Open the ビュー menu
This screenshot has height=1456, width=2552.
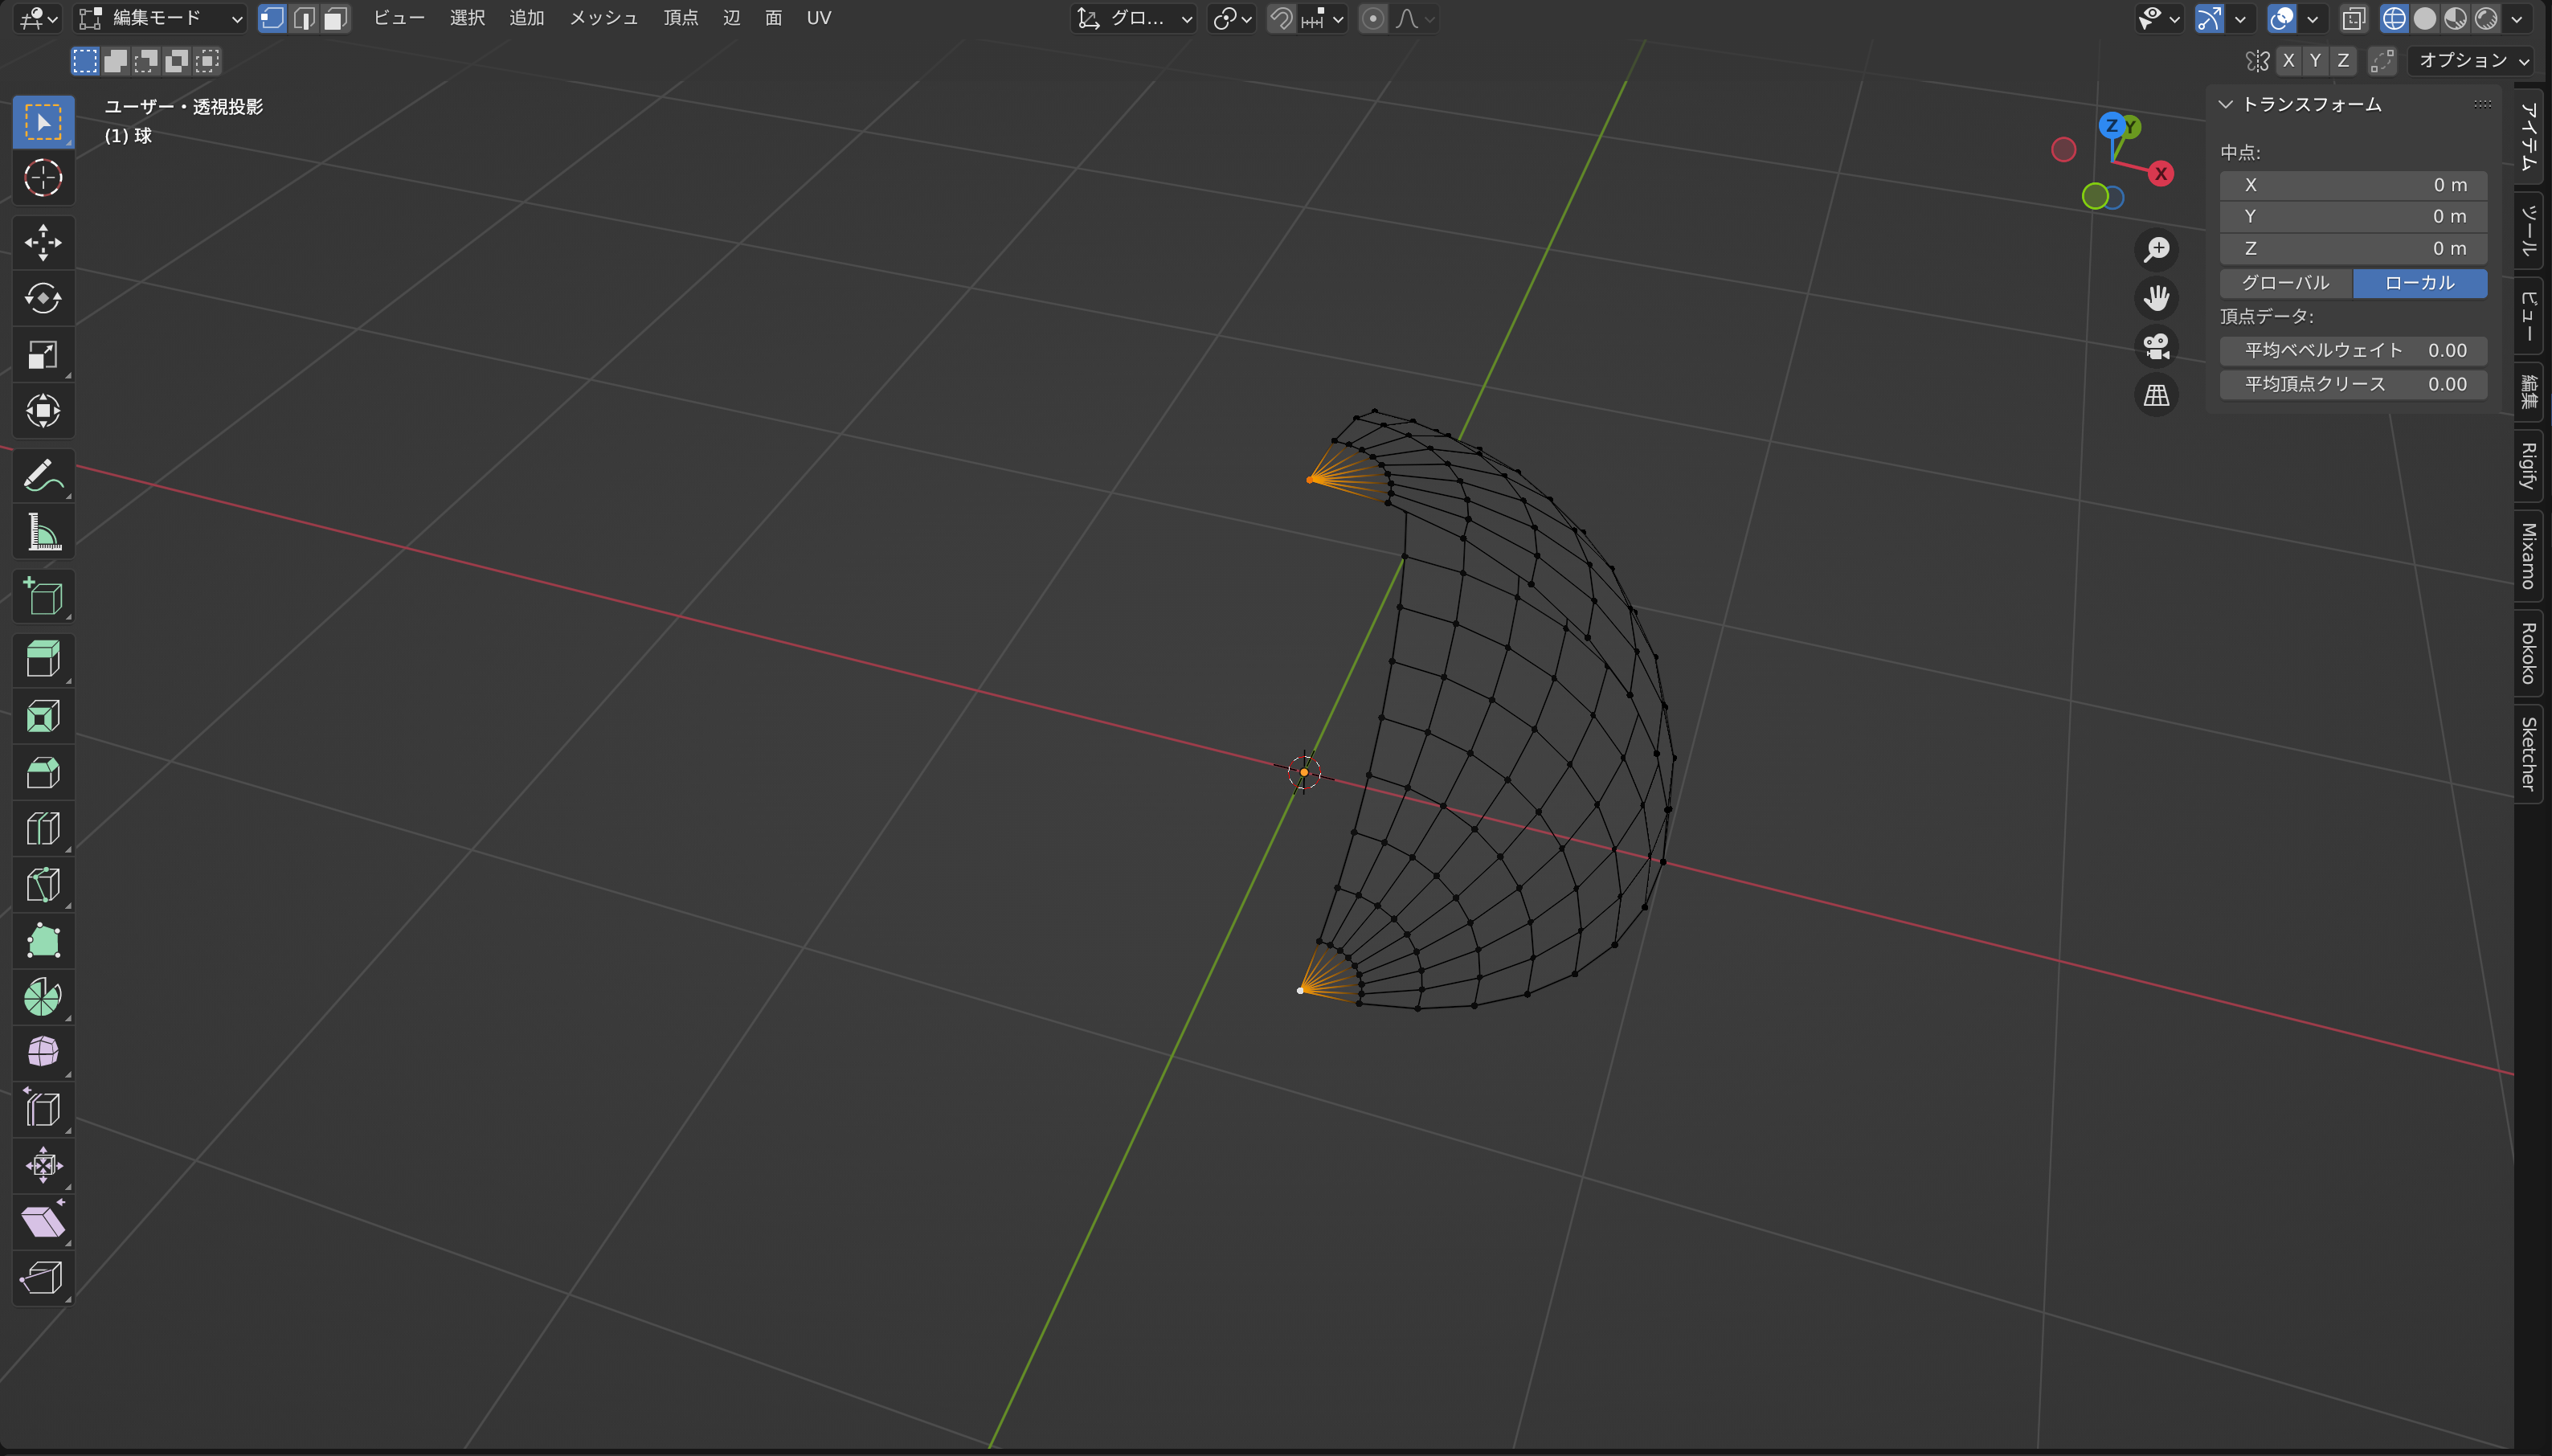click(x=399, y=18)
